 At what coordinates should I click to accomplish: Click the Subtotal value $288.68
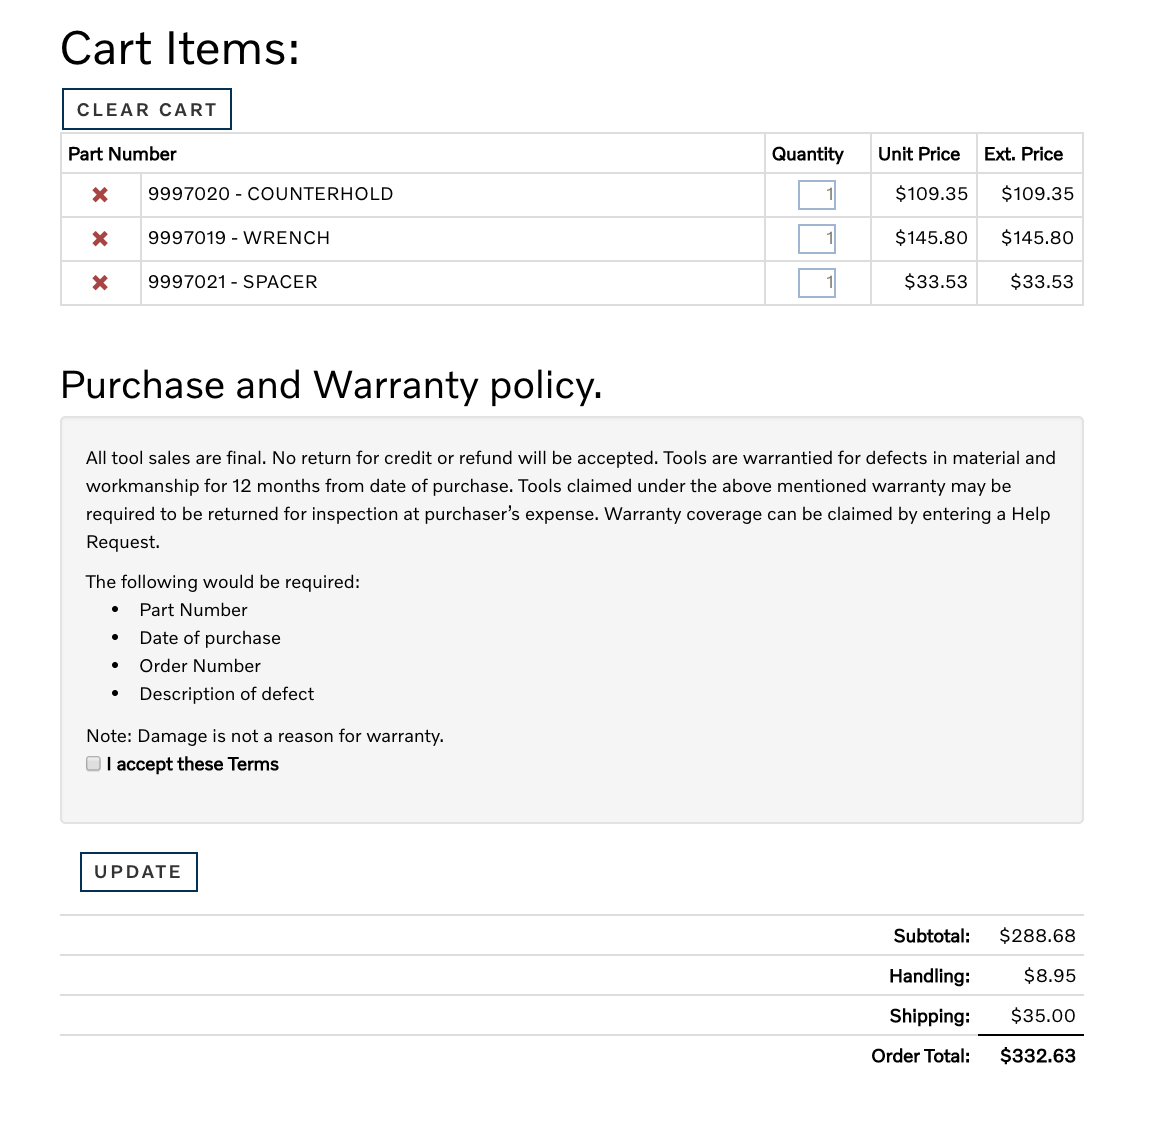tap(1037, 936)
